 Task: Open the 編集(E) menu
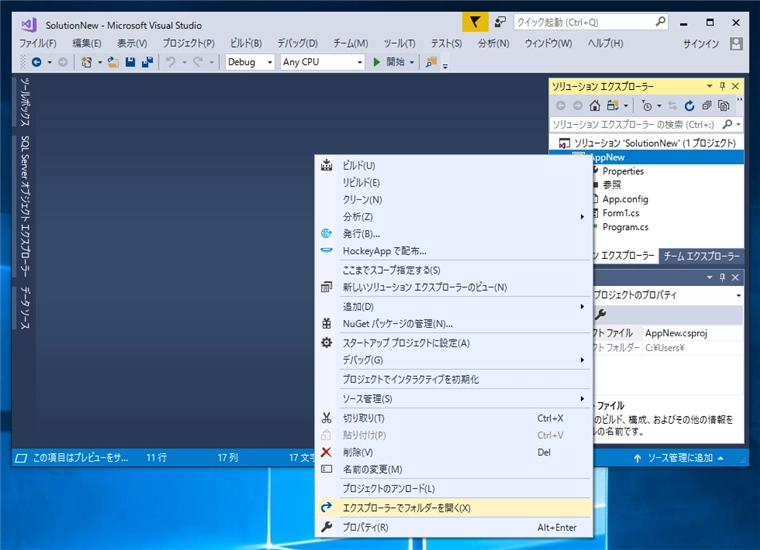[87, 44]
